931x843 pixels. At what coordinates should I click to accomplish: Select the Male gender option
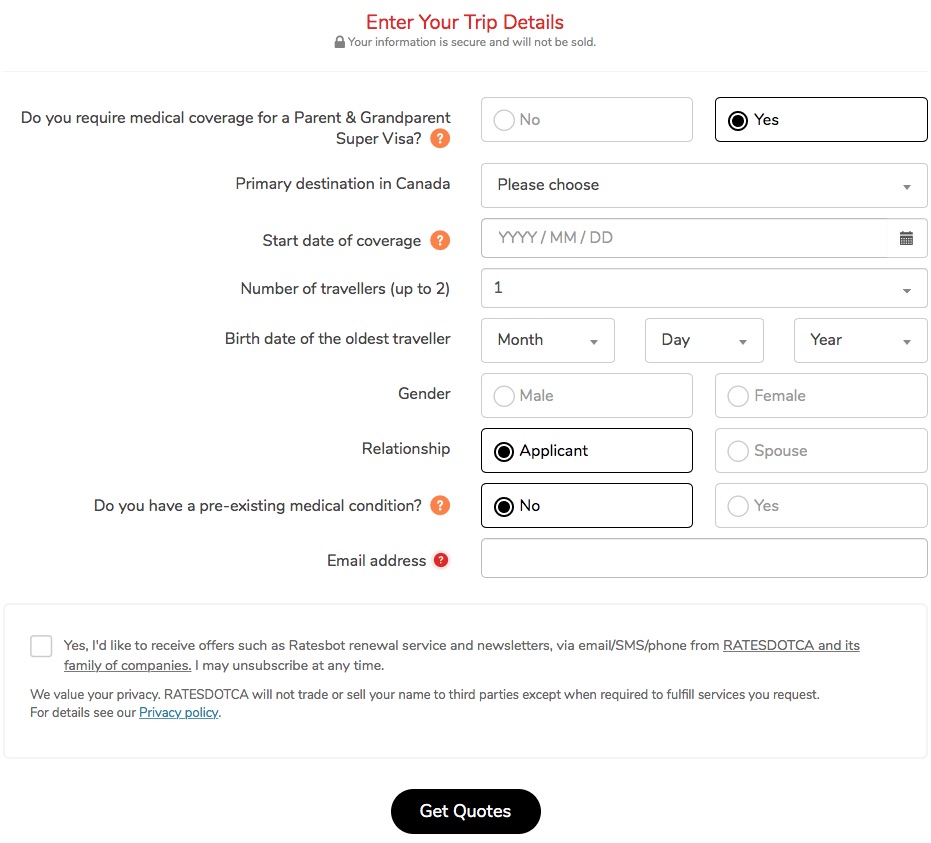tap(587, 395)
